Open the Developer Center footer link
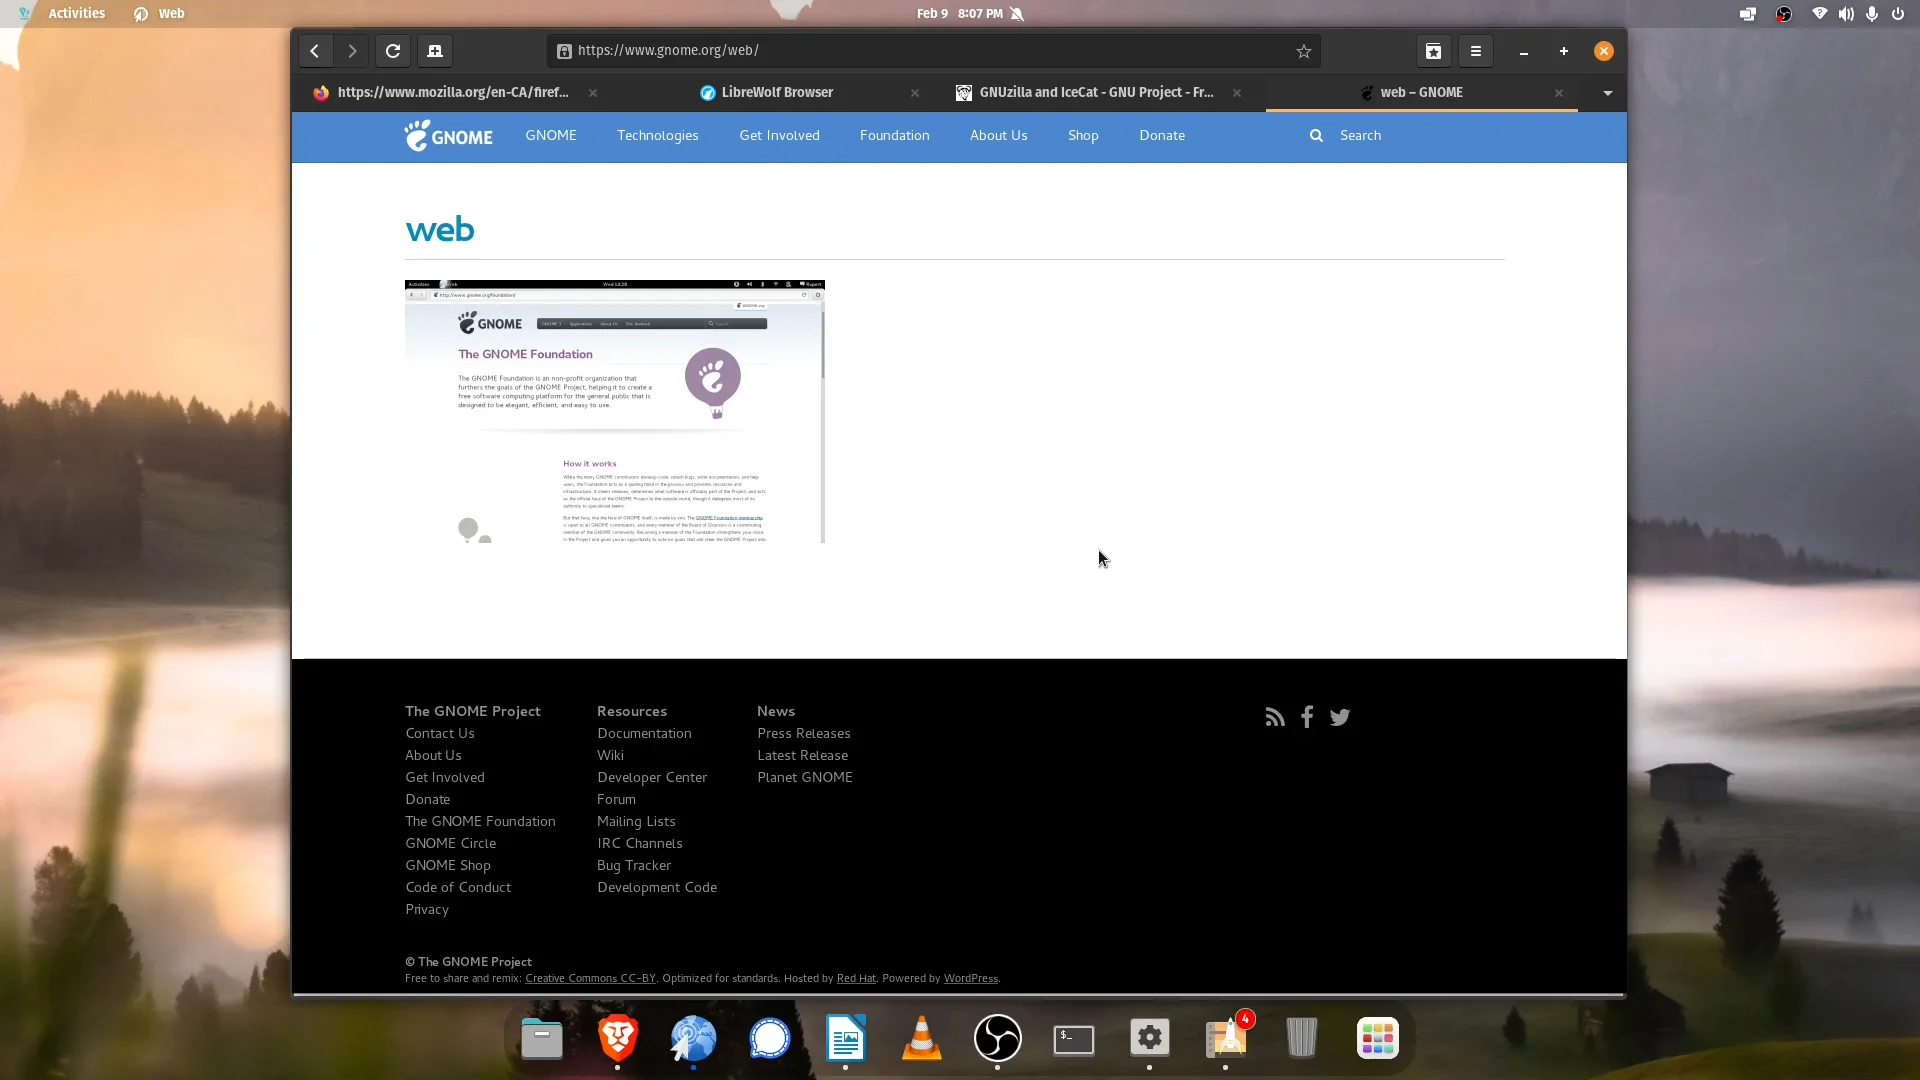Image resolution: width=1920 pixels, height=1080 pixels. coord(652,778)
